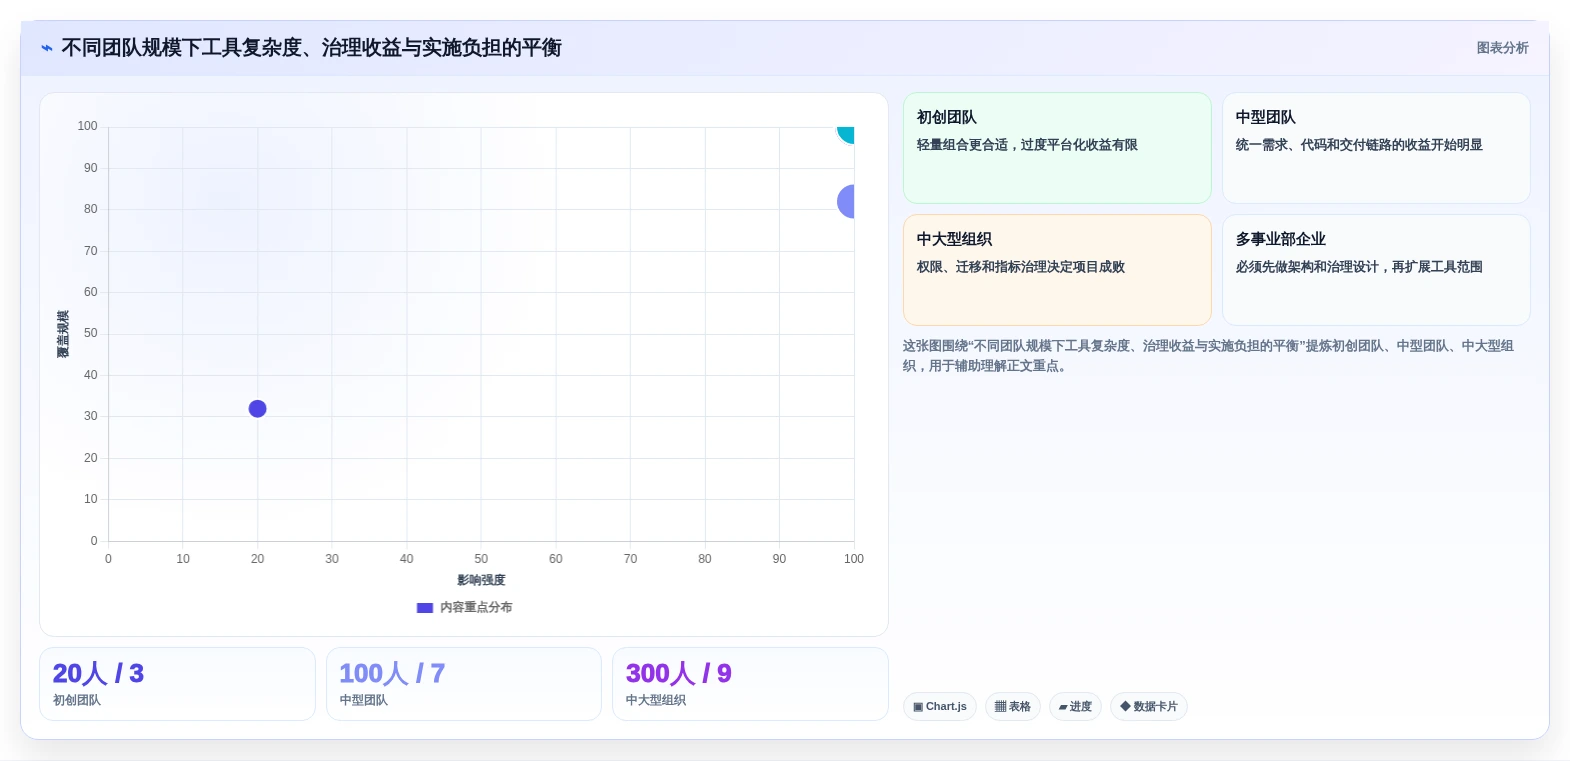Click the text 必须先做架构和治理设计，再扩展工具范围
This screenshot has height=761, width=1570.
click(1359, 267)
